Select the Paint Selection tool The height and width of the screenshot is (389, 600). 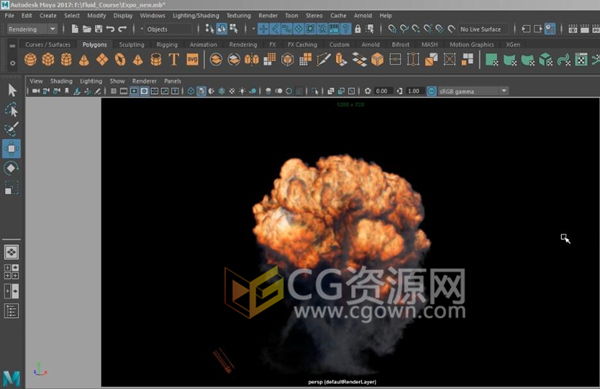click(11, 129)
